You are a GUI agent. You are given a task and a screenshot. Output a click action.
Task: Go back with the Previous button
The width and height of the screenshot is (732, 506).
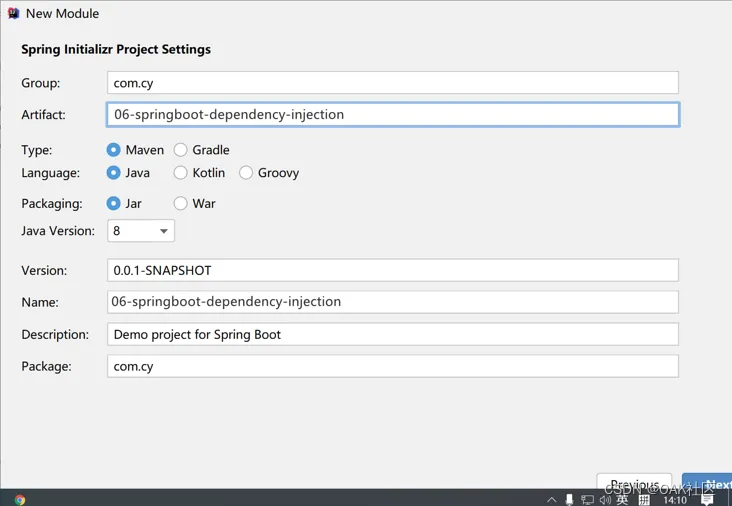pyautogui.click(x=634, y=485)
